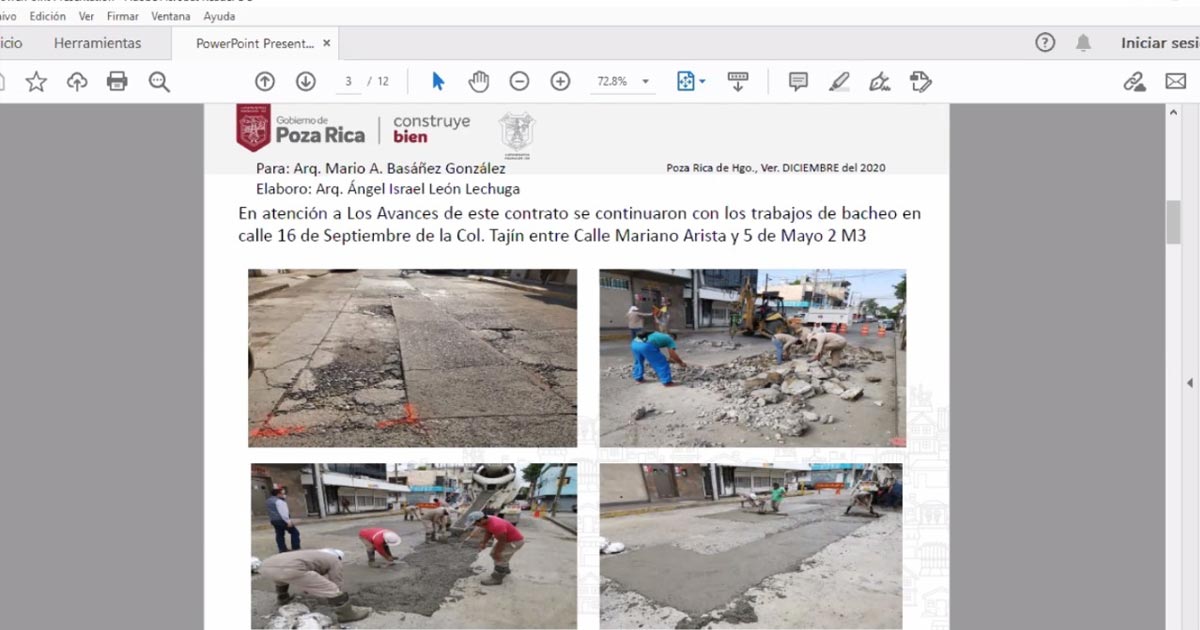
Task: Open the Ventana menu
Action: [x=170, y=17]
